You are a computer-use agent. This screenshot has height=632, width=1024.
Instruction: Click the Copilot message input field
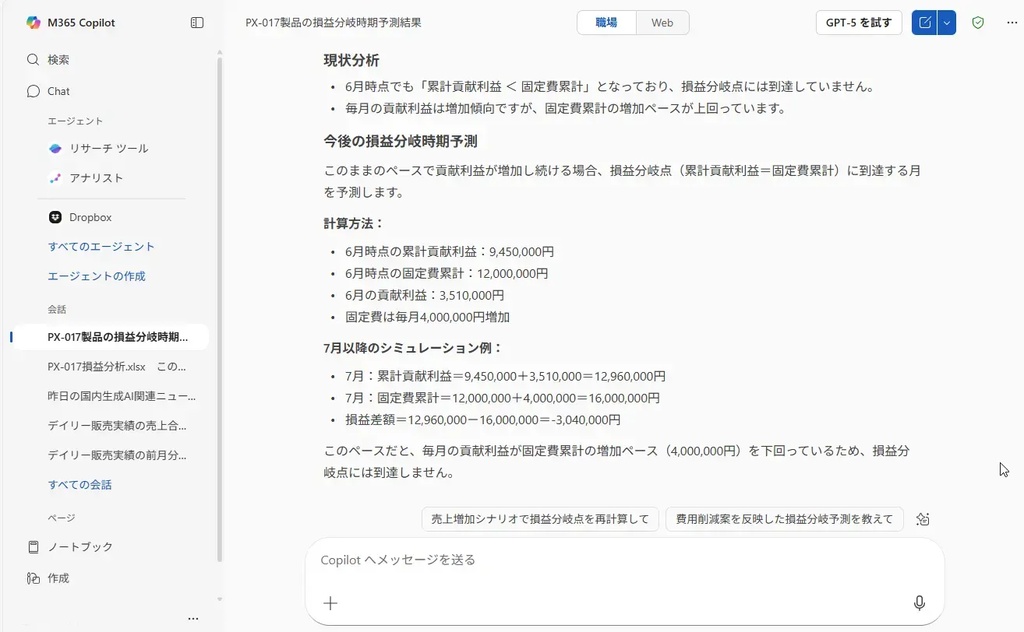[x=610, y=560]
